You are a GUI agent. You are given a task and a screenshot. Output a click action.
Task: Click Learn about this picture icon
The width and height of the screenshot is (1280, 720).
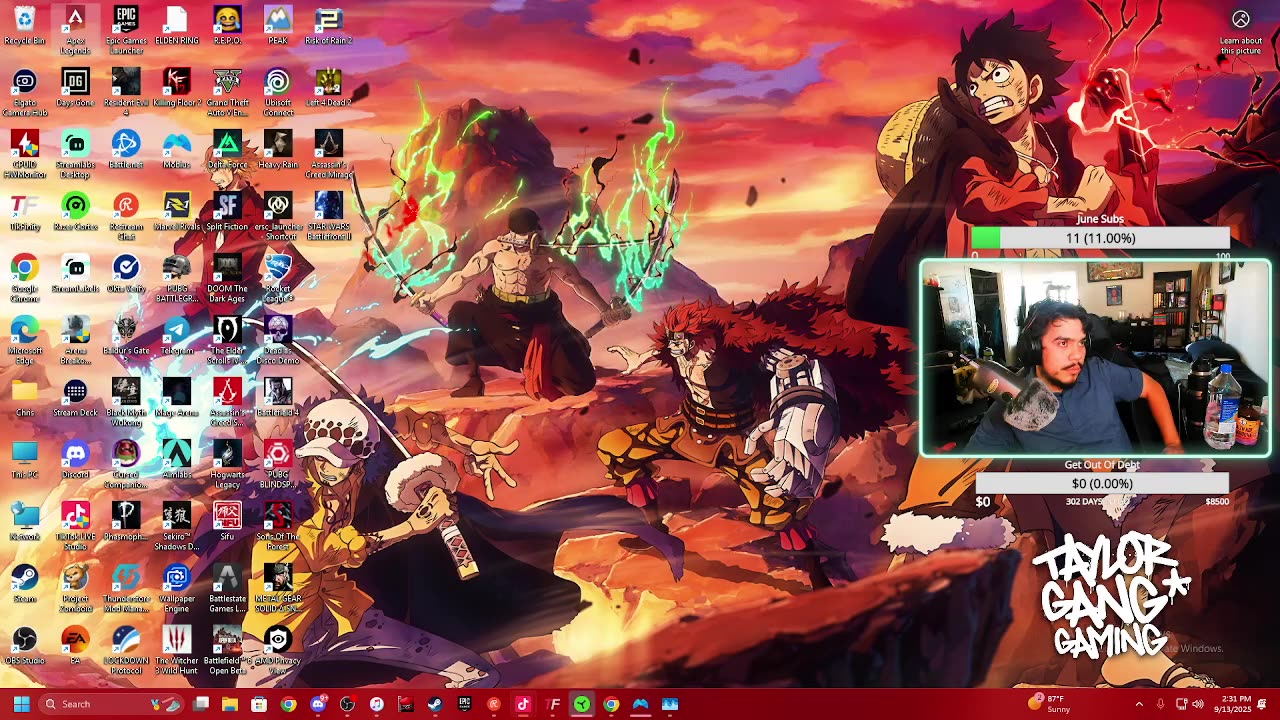(1241, 19)
